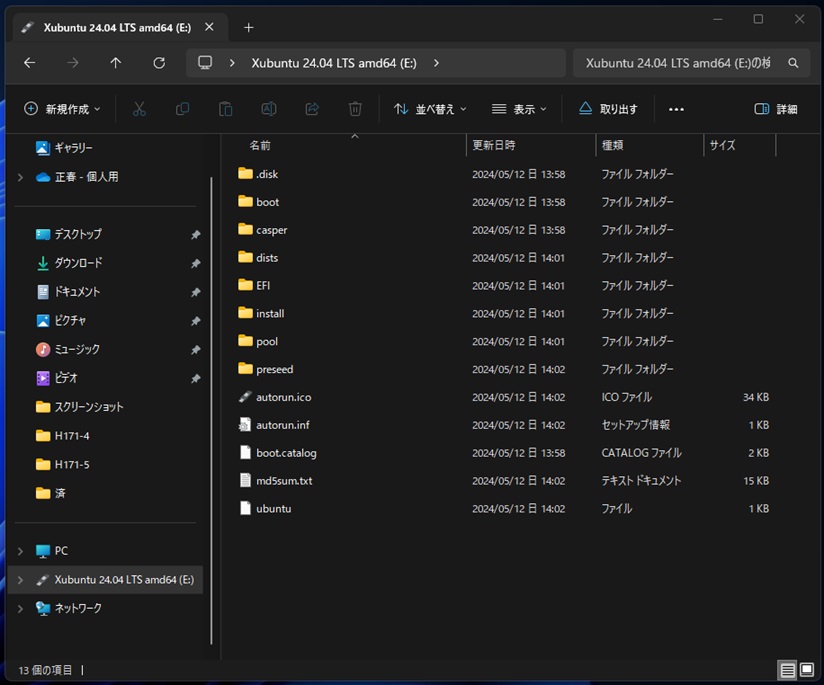Refresh the current folder view
The image size is (824, 685).
click(x=159, y=63)
